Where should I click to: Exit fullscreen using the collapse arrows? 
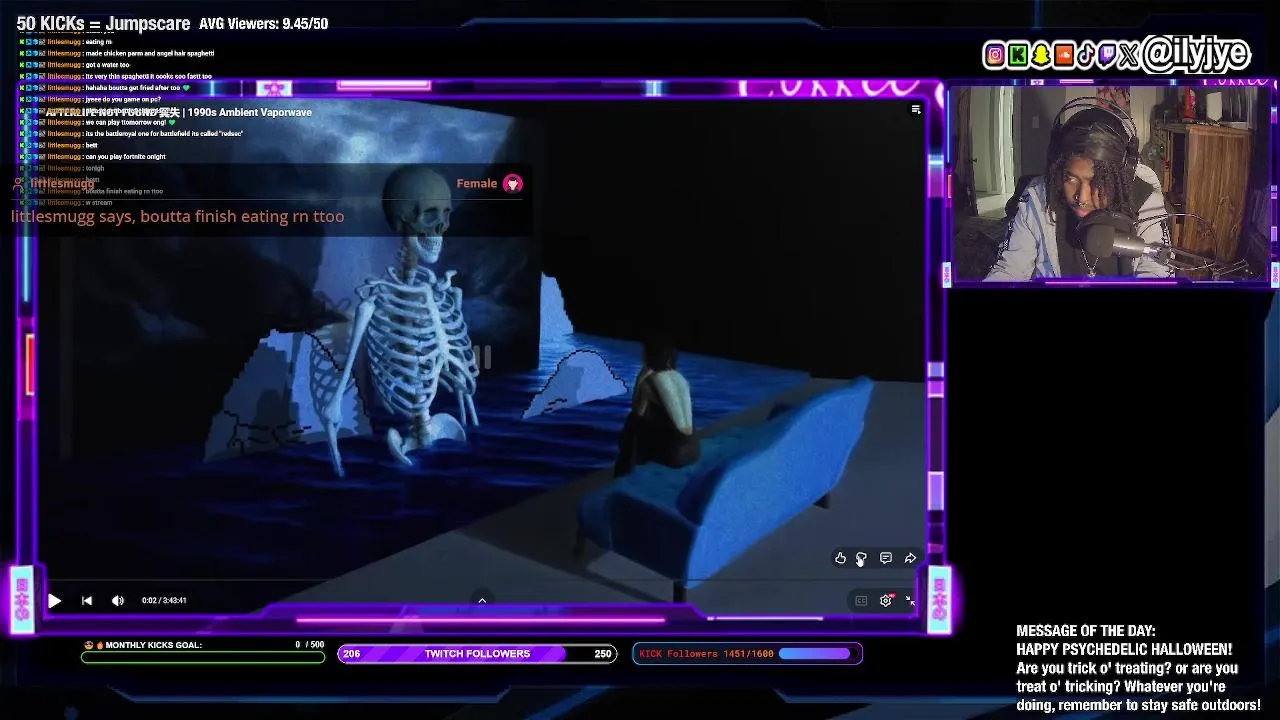tap(910, 601)
